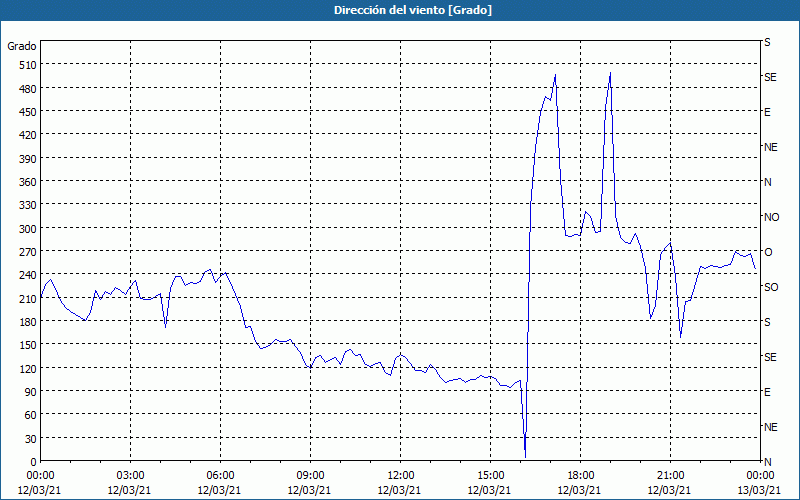800x500 pixels.
Task: Click the 90 degree axis value
Action: [31, 392]
